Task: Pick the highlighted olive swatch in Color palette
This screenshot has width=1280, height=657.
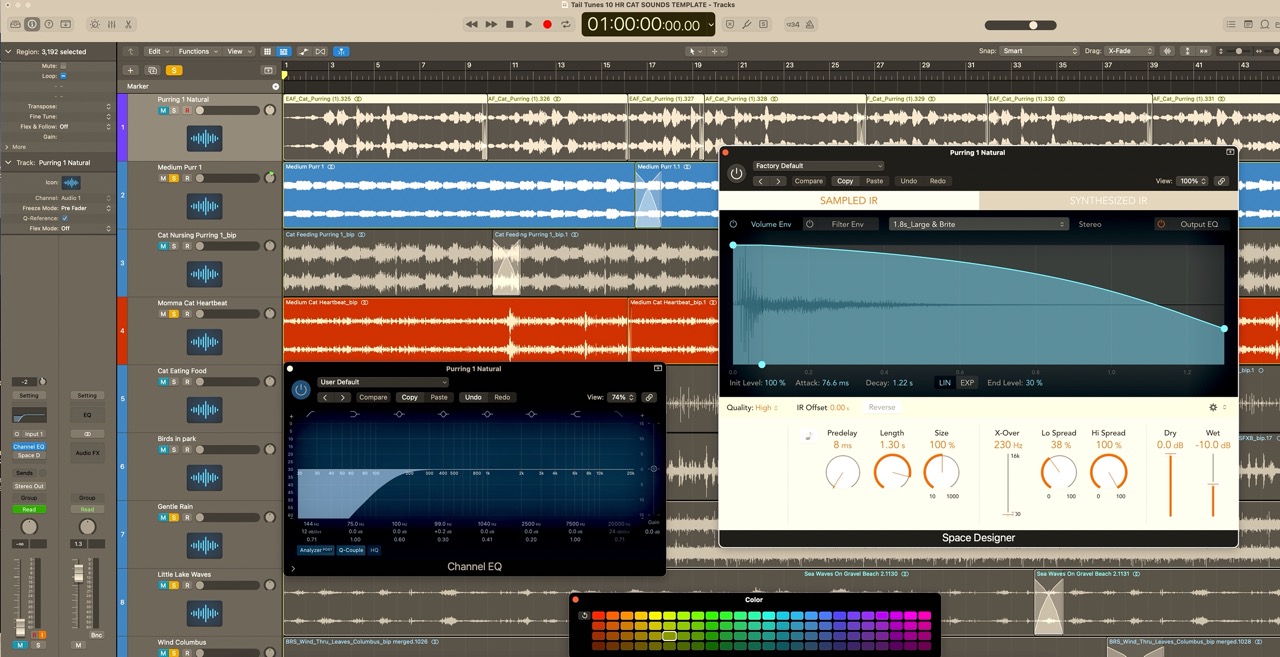Action: pos(669,636)
